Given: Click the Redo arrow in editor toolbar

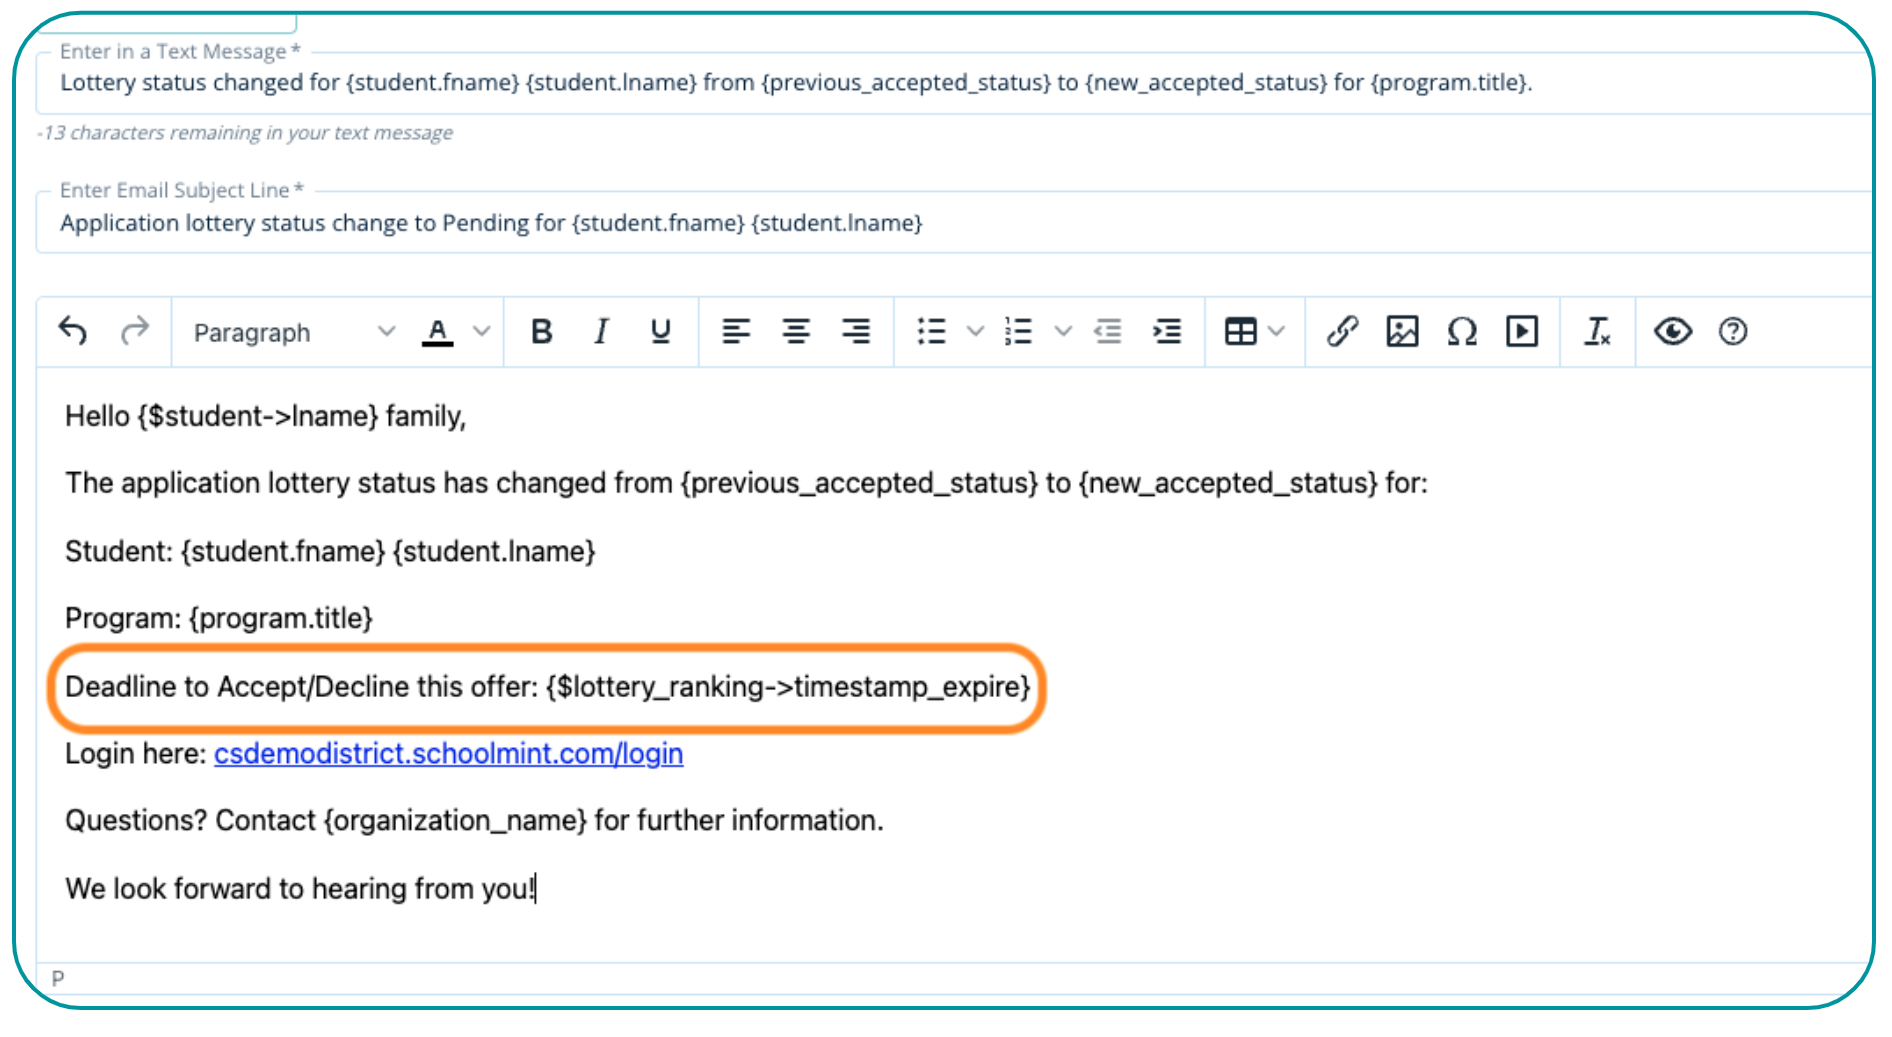Looking at the screenshot, I should (134, 331).
